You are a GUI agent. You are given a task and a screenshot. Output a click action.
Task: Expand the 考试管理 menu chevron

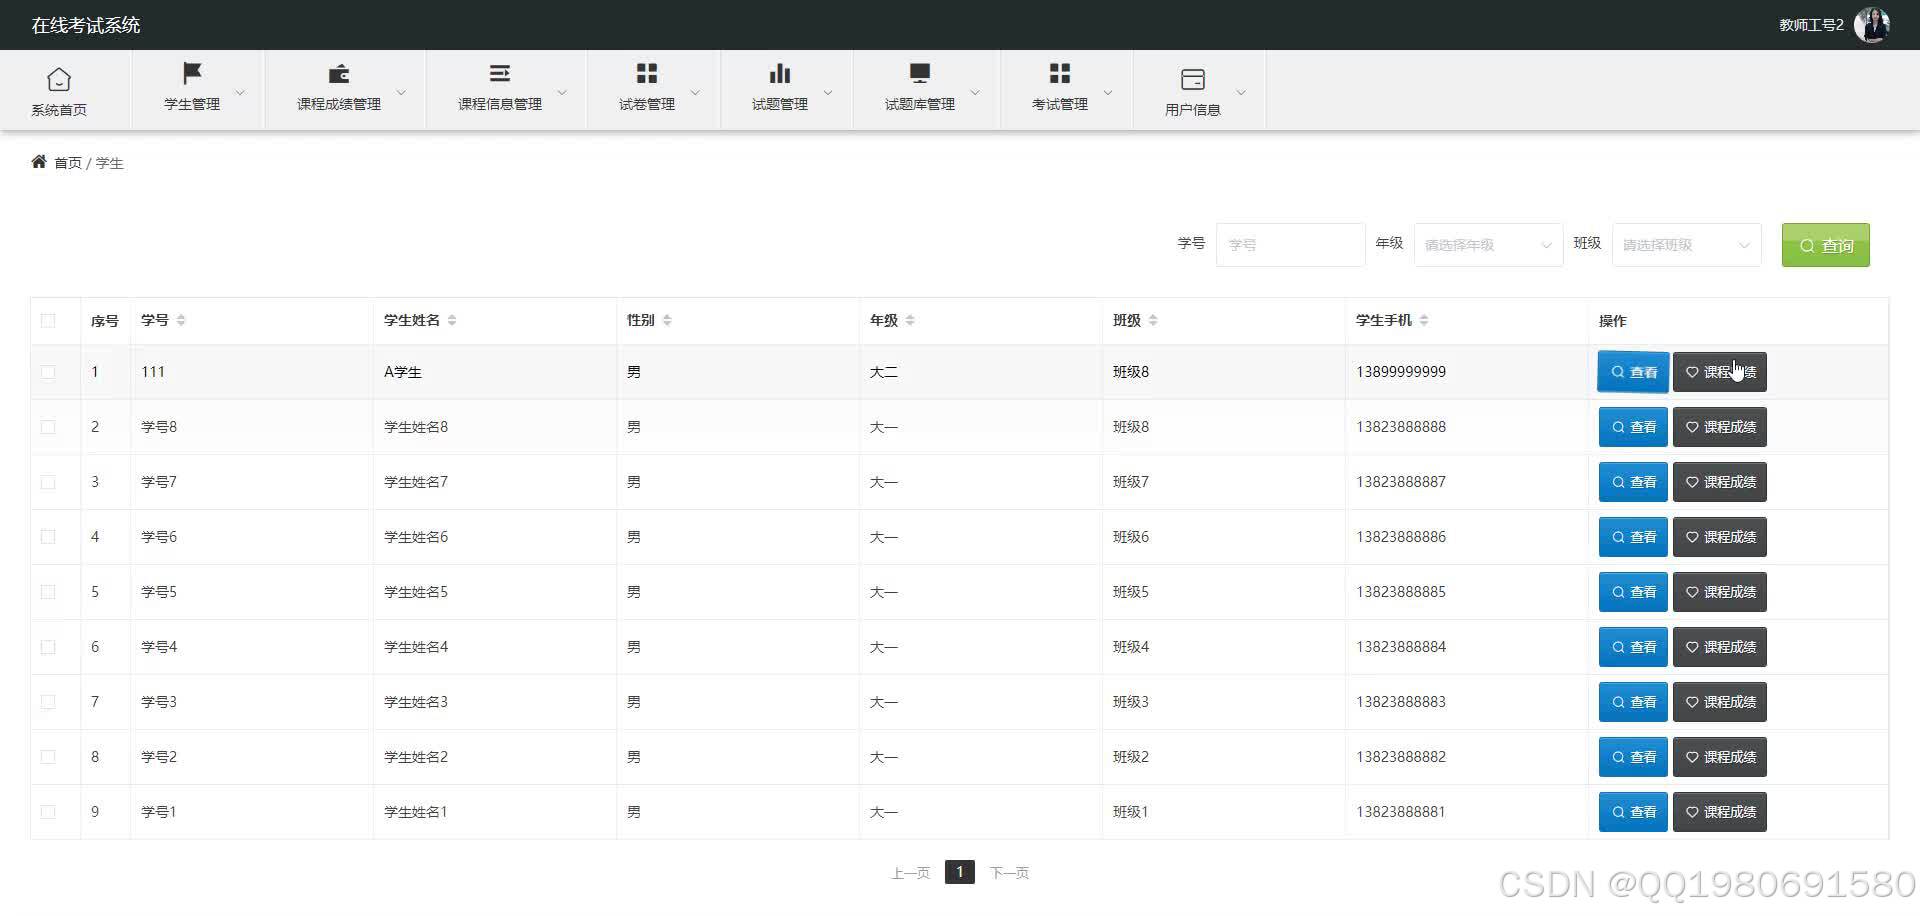[x=1108, y=92]
